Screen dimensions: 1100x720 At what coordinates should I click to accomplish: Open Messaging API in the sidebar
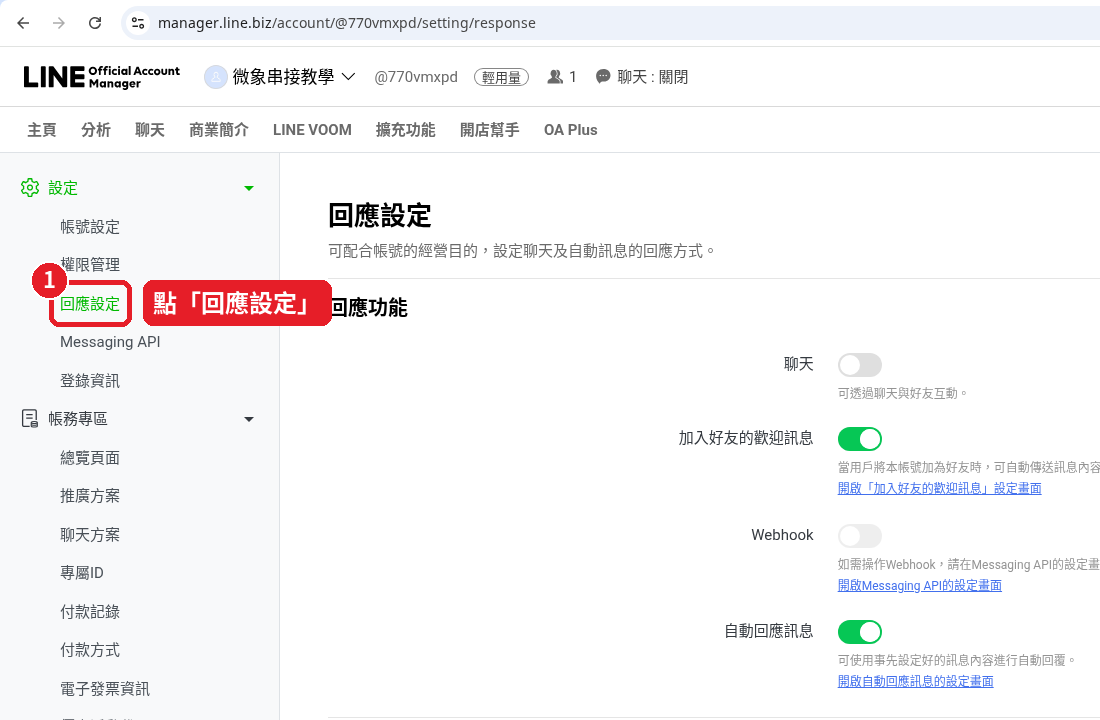coord(110,342)
